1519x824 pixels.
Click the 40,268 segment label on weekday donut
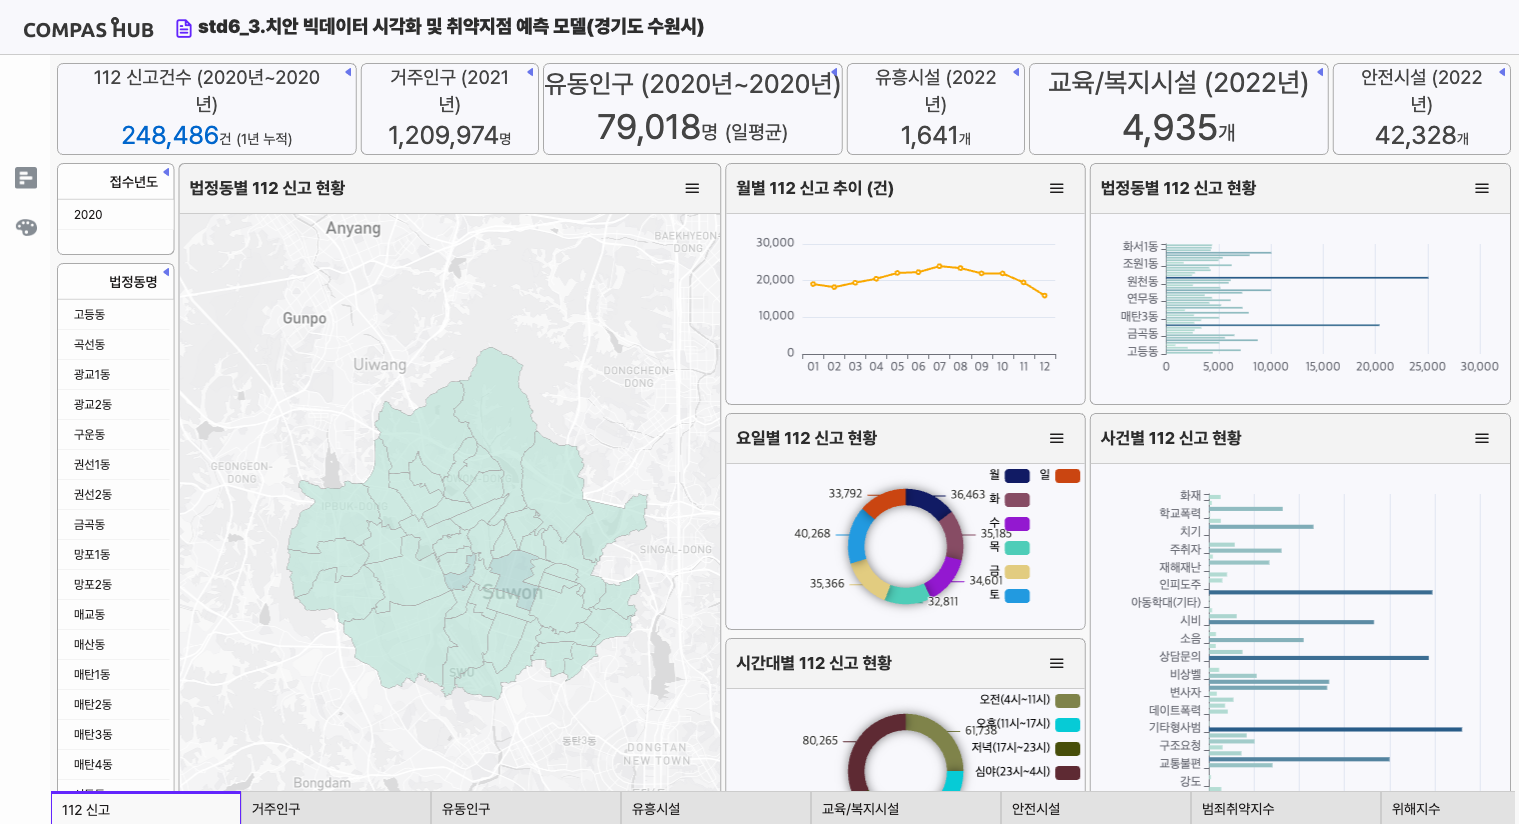pos(812,533)
